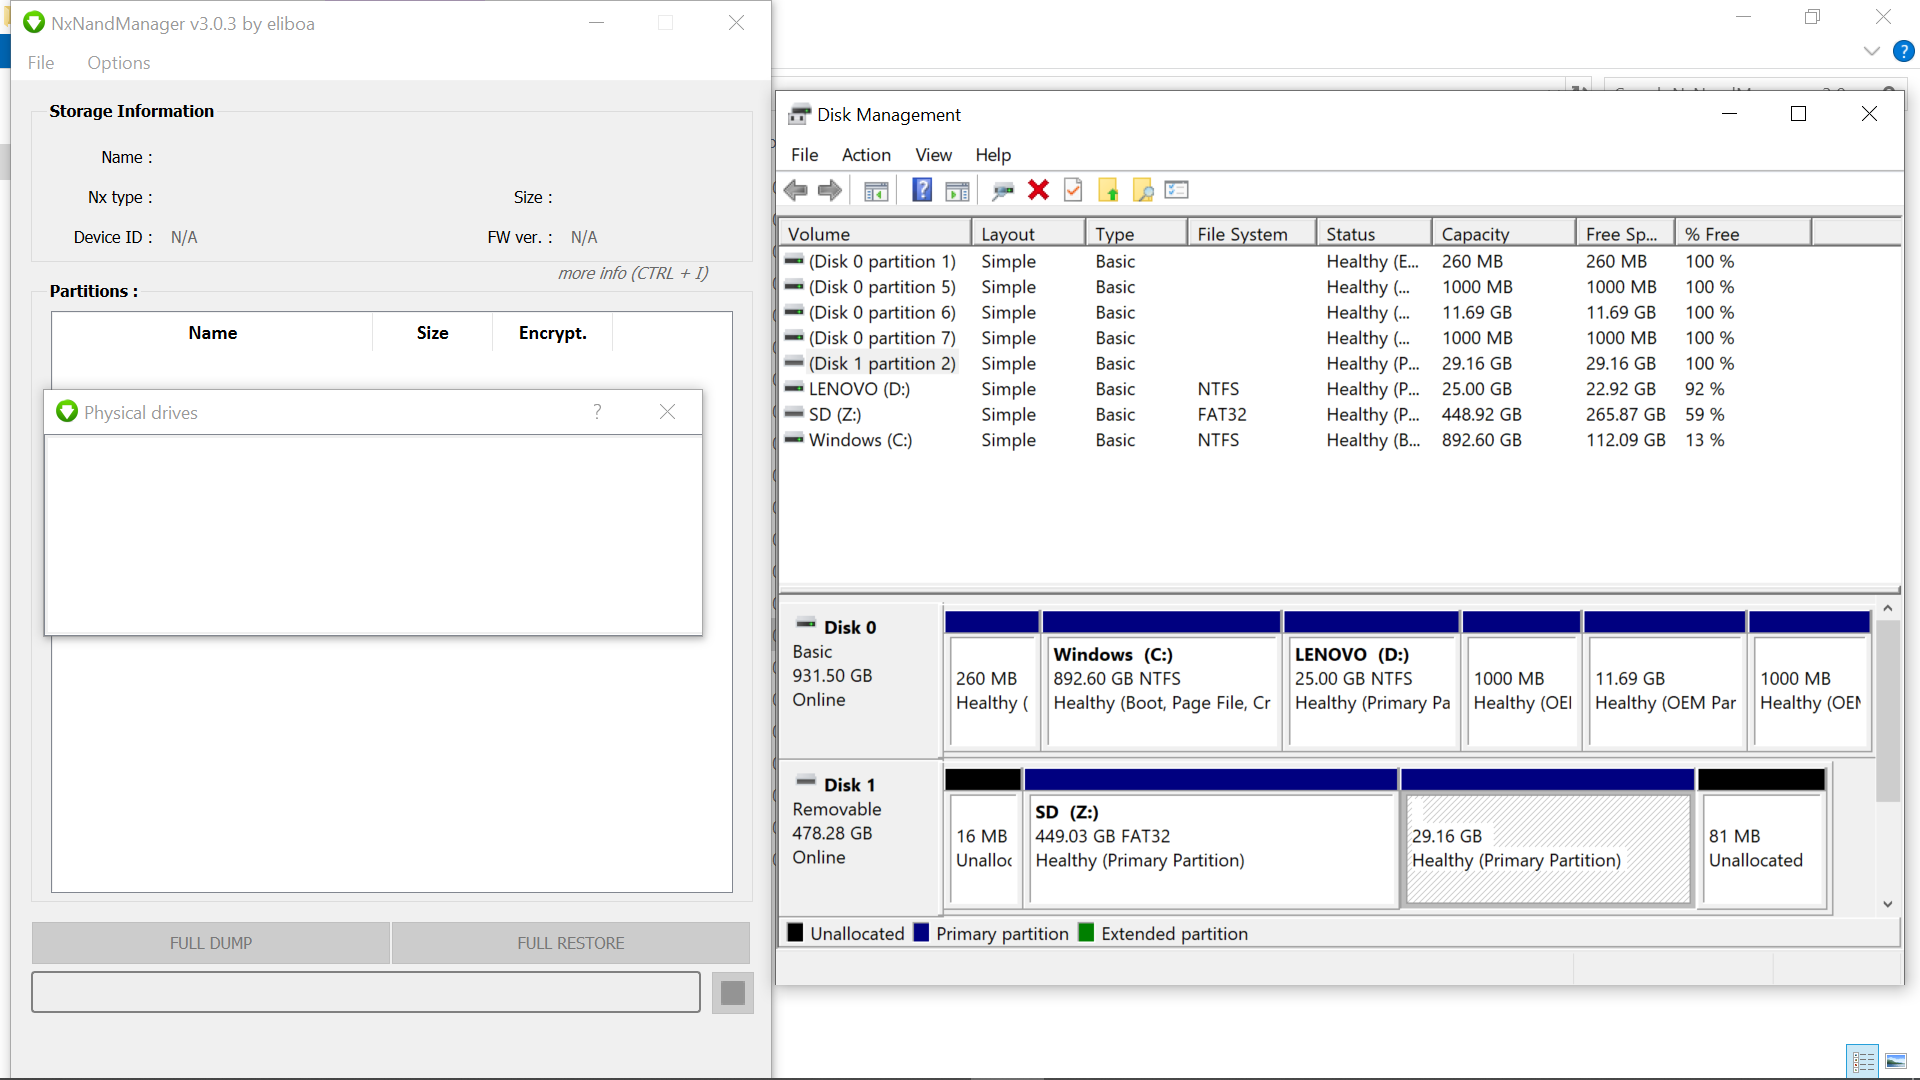This screenshot has height=1080, width=1920.
Task: Click the back navigation arrow in Disk Management
Action: (x=796, y=190)
